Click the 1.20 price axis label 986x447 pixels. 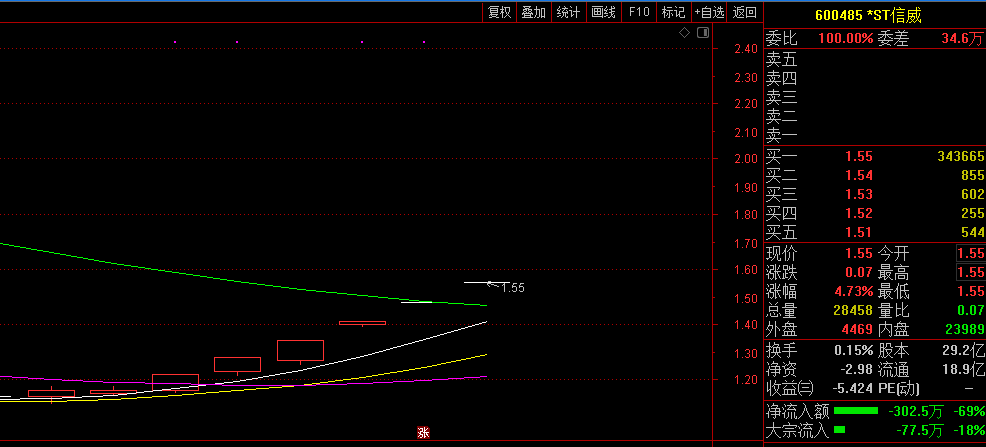coord(746,380)
